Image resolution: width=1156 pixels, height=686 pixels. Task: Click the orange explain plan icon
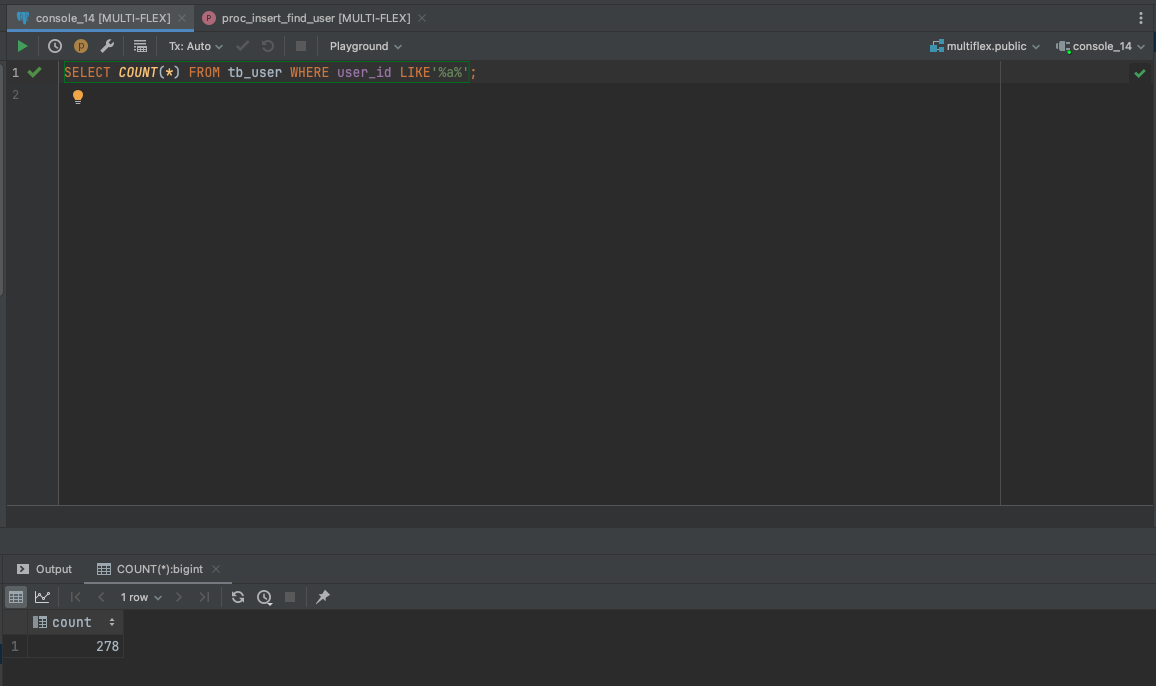click(x=81, y=46)
